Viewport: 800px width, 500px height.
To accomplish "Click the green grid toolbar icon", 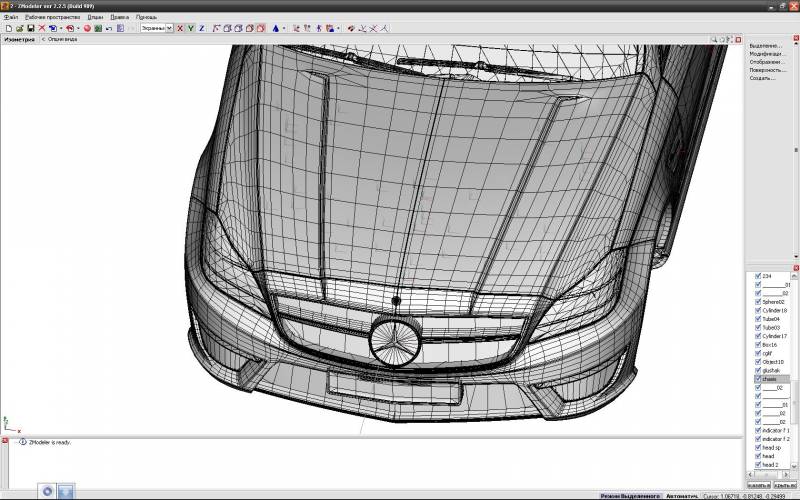I will pyautogui.click(x=98, y=29).
